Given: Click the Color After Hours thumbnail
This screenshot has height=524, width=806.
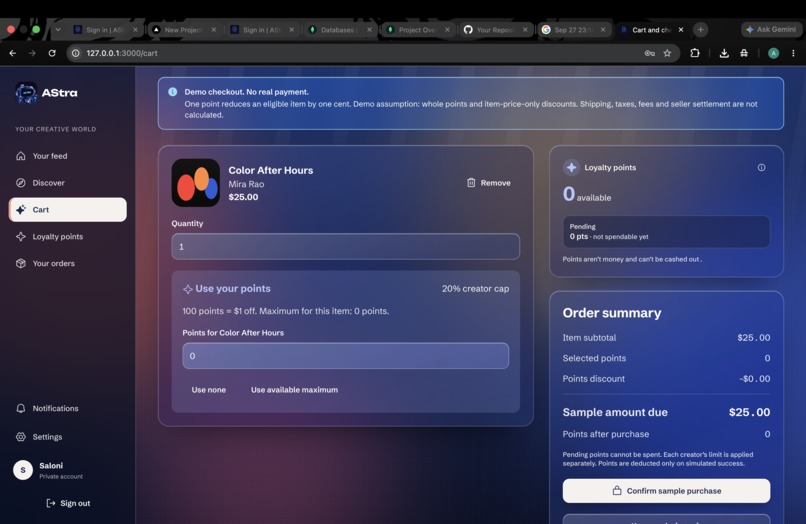Looking at the screenshot, I should pos(195,183).
